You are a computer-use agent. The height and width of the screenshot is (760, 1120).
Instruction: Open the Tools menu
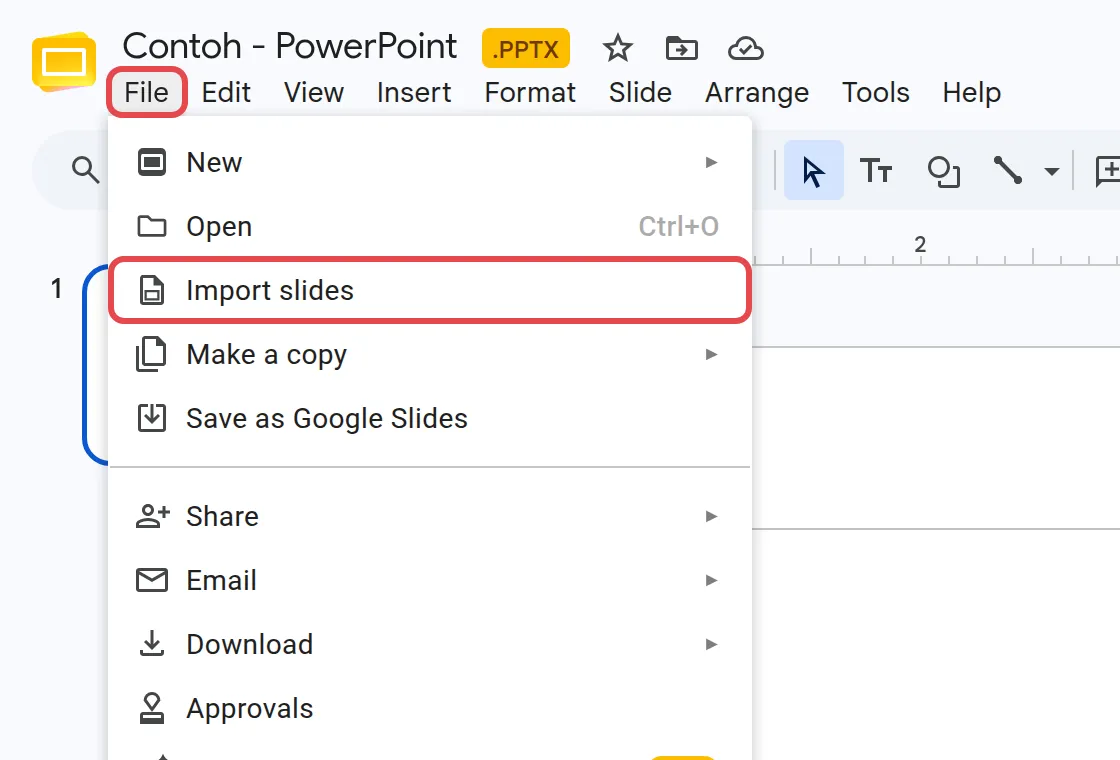click(x=876, y=92)
